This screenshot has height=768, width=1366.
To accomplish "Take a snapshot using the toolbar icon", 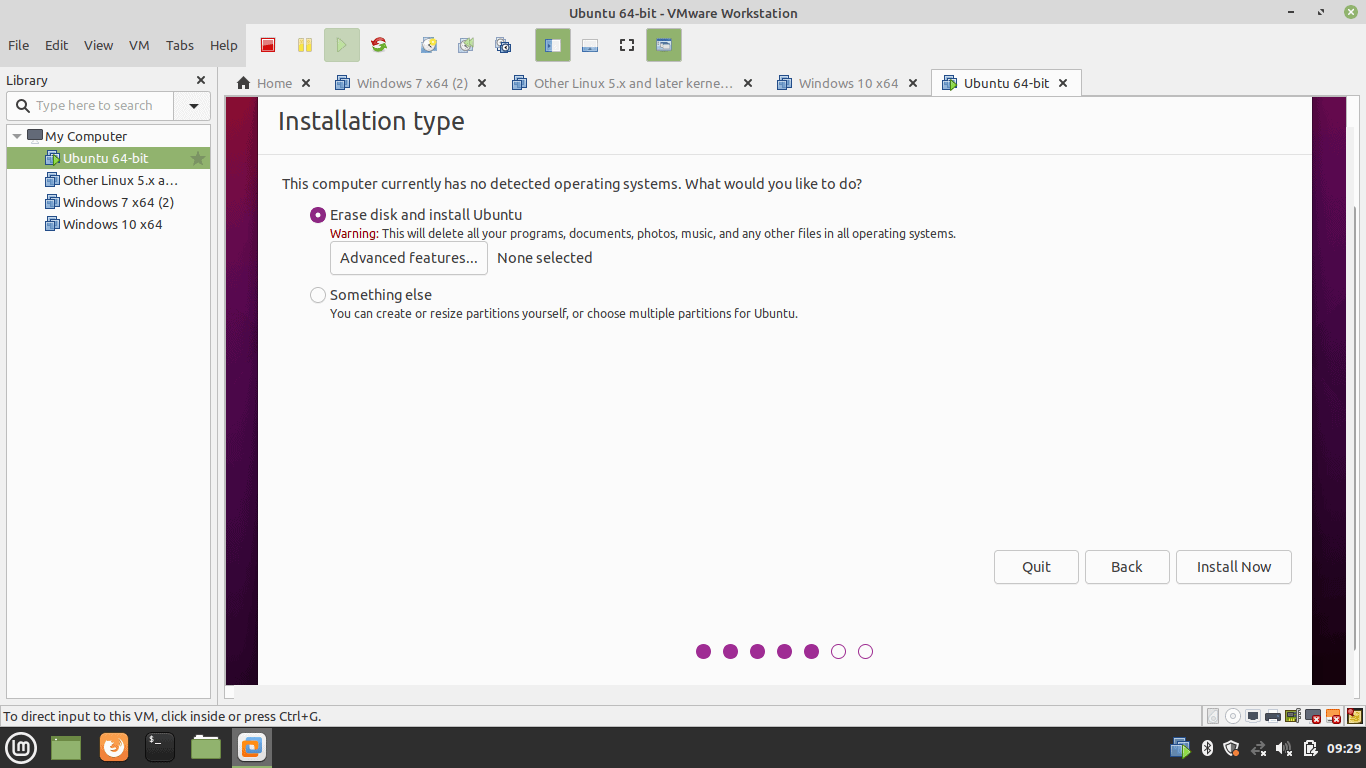I will pos(429,45).
